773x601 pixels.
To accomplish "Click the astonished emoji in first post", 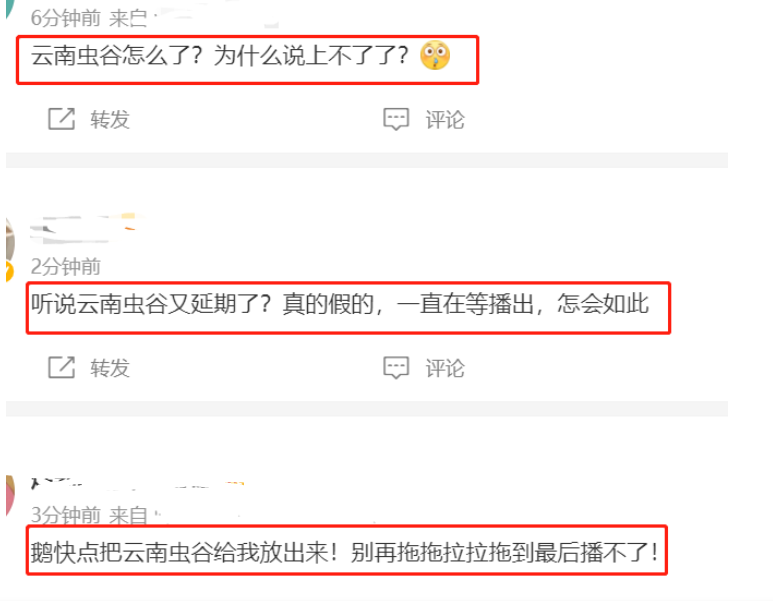I will click(x=435, y=55).
